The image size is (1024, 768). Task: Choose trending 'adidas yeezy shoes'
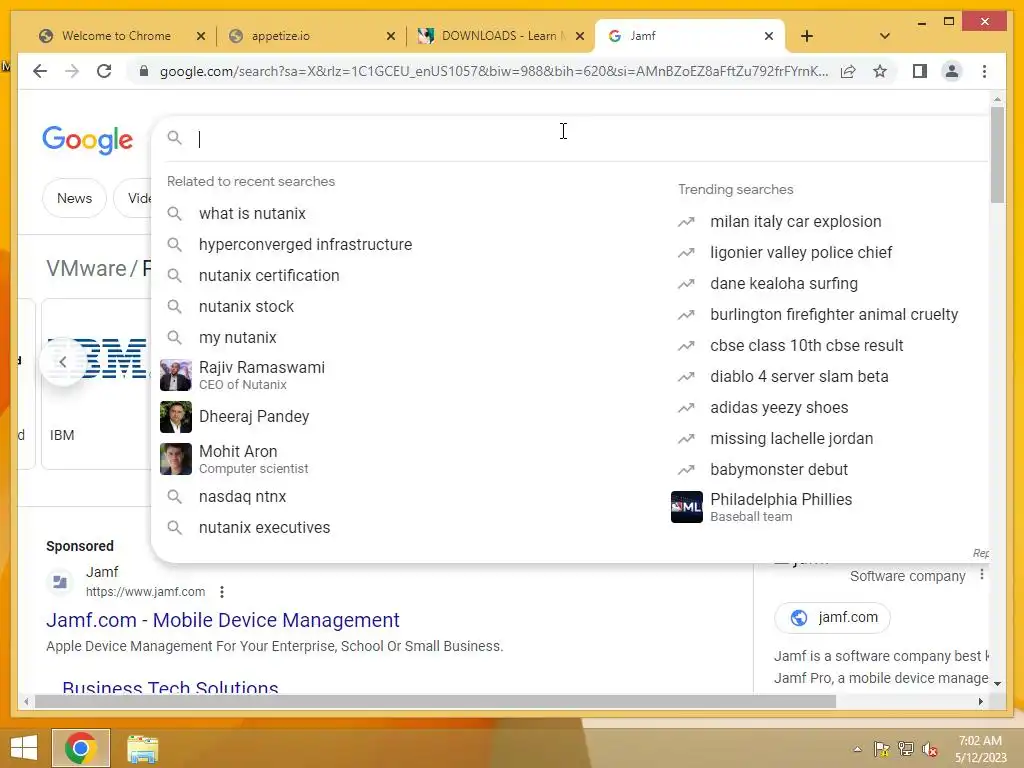(x=779, y=408)
